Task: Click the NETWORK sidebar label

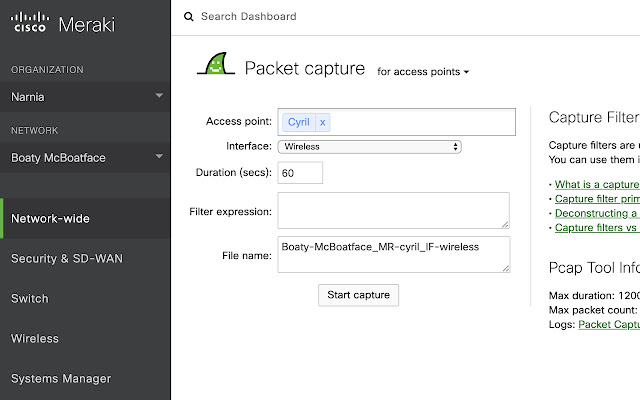Action: tap(34, 131)
